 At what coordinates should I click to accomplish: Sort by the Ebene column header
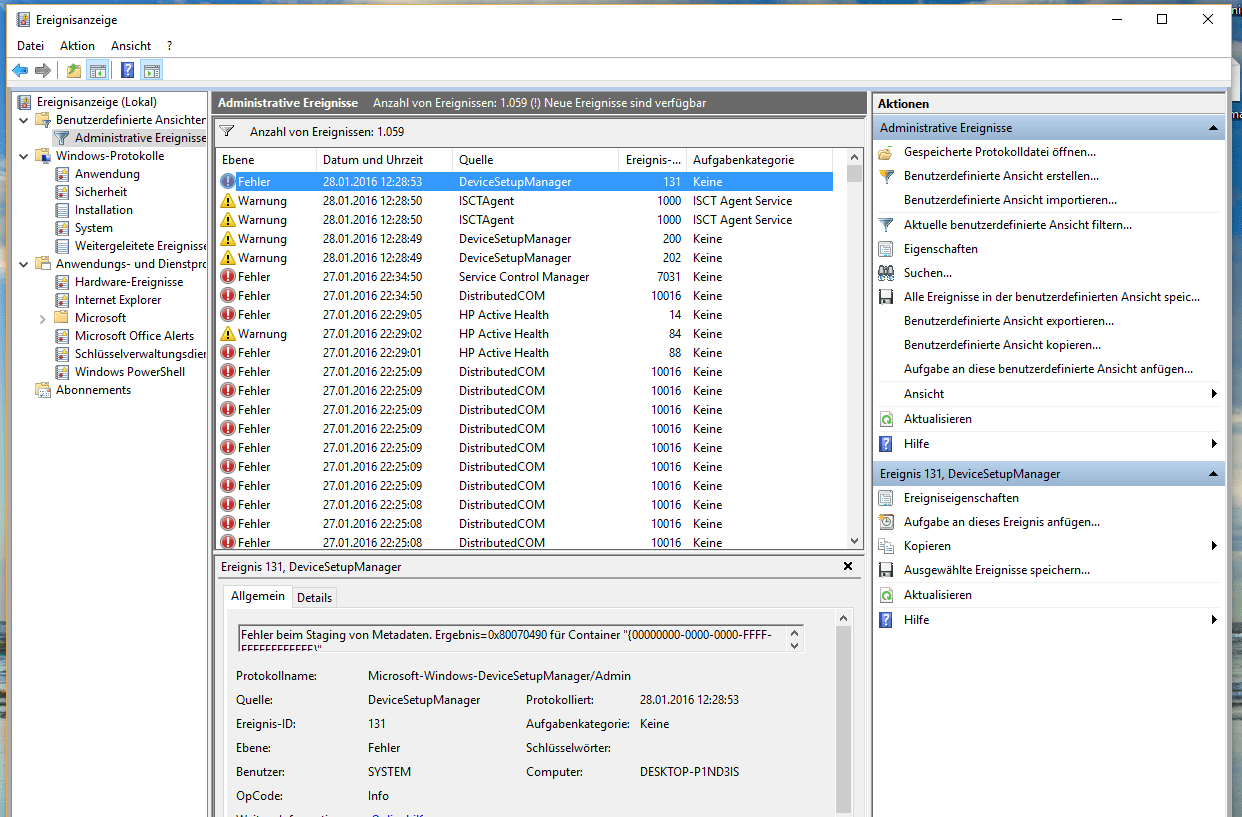pos(267,160)
